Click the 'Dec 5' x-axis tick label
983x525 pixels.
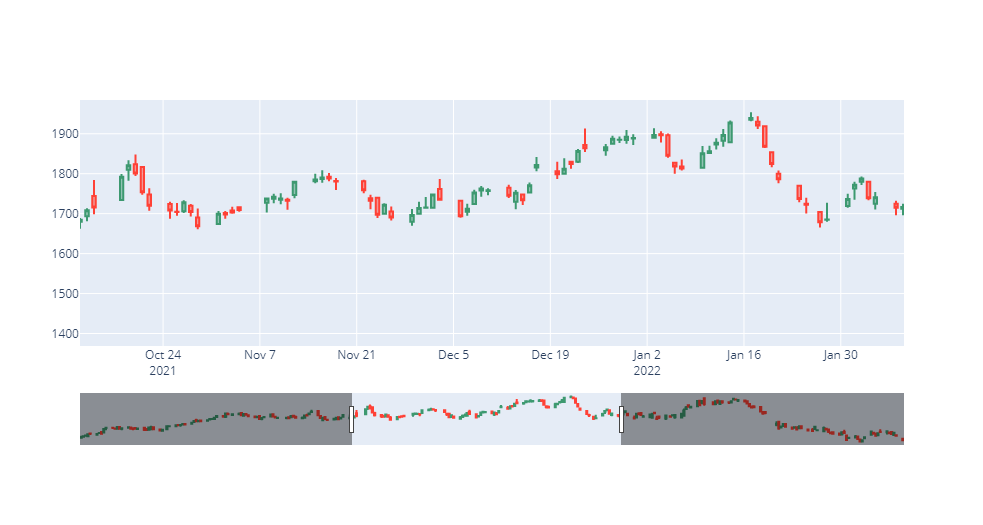click(x=453, y=355)
